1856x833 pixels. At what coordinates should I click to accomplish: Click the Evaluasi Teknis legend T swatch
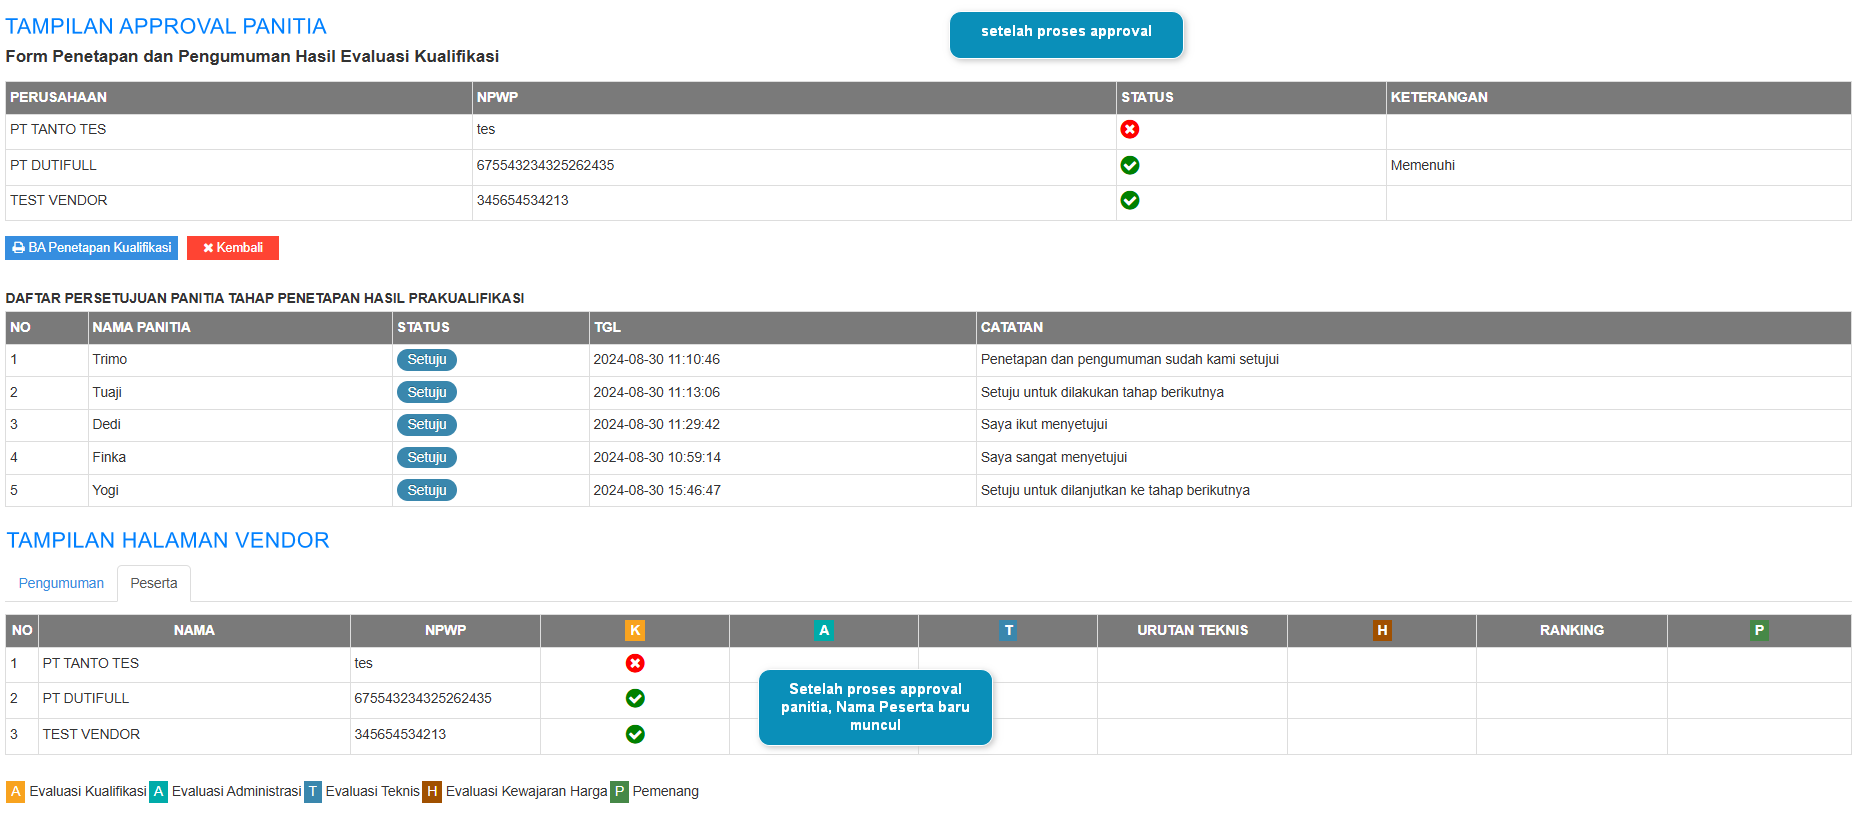pos(313,792)
